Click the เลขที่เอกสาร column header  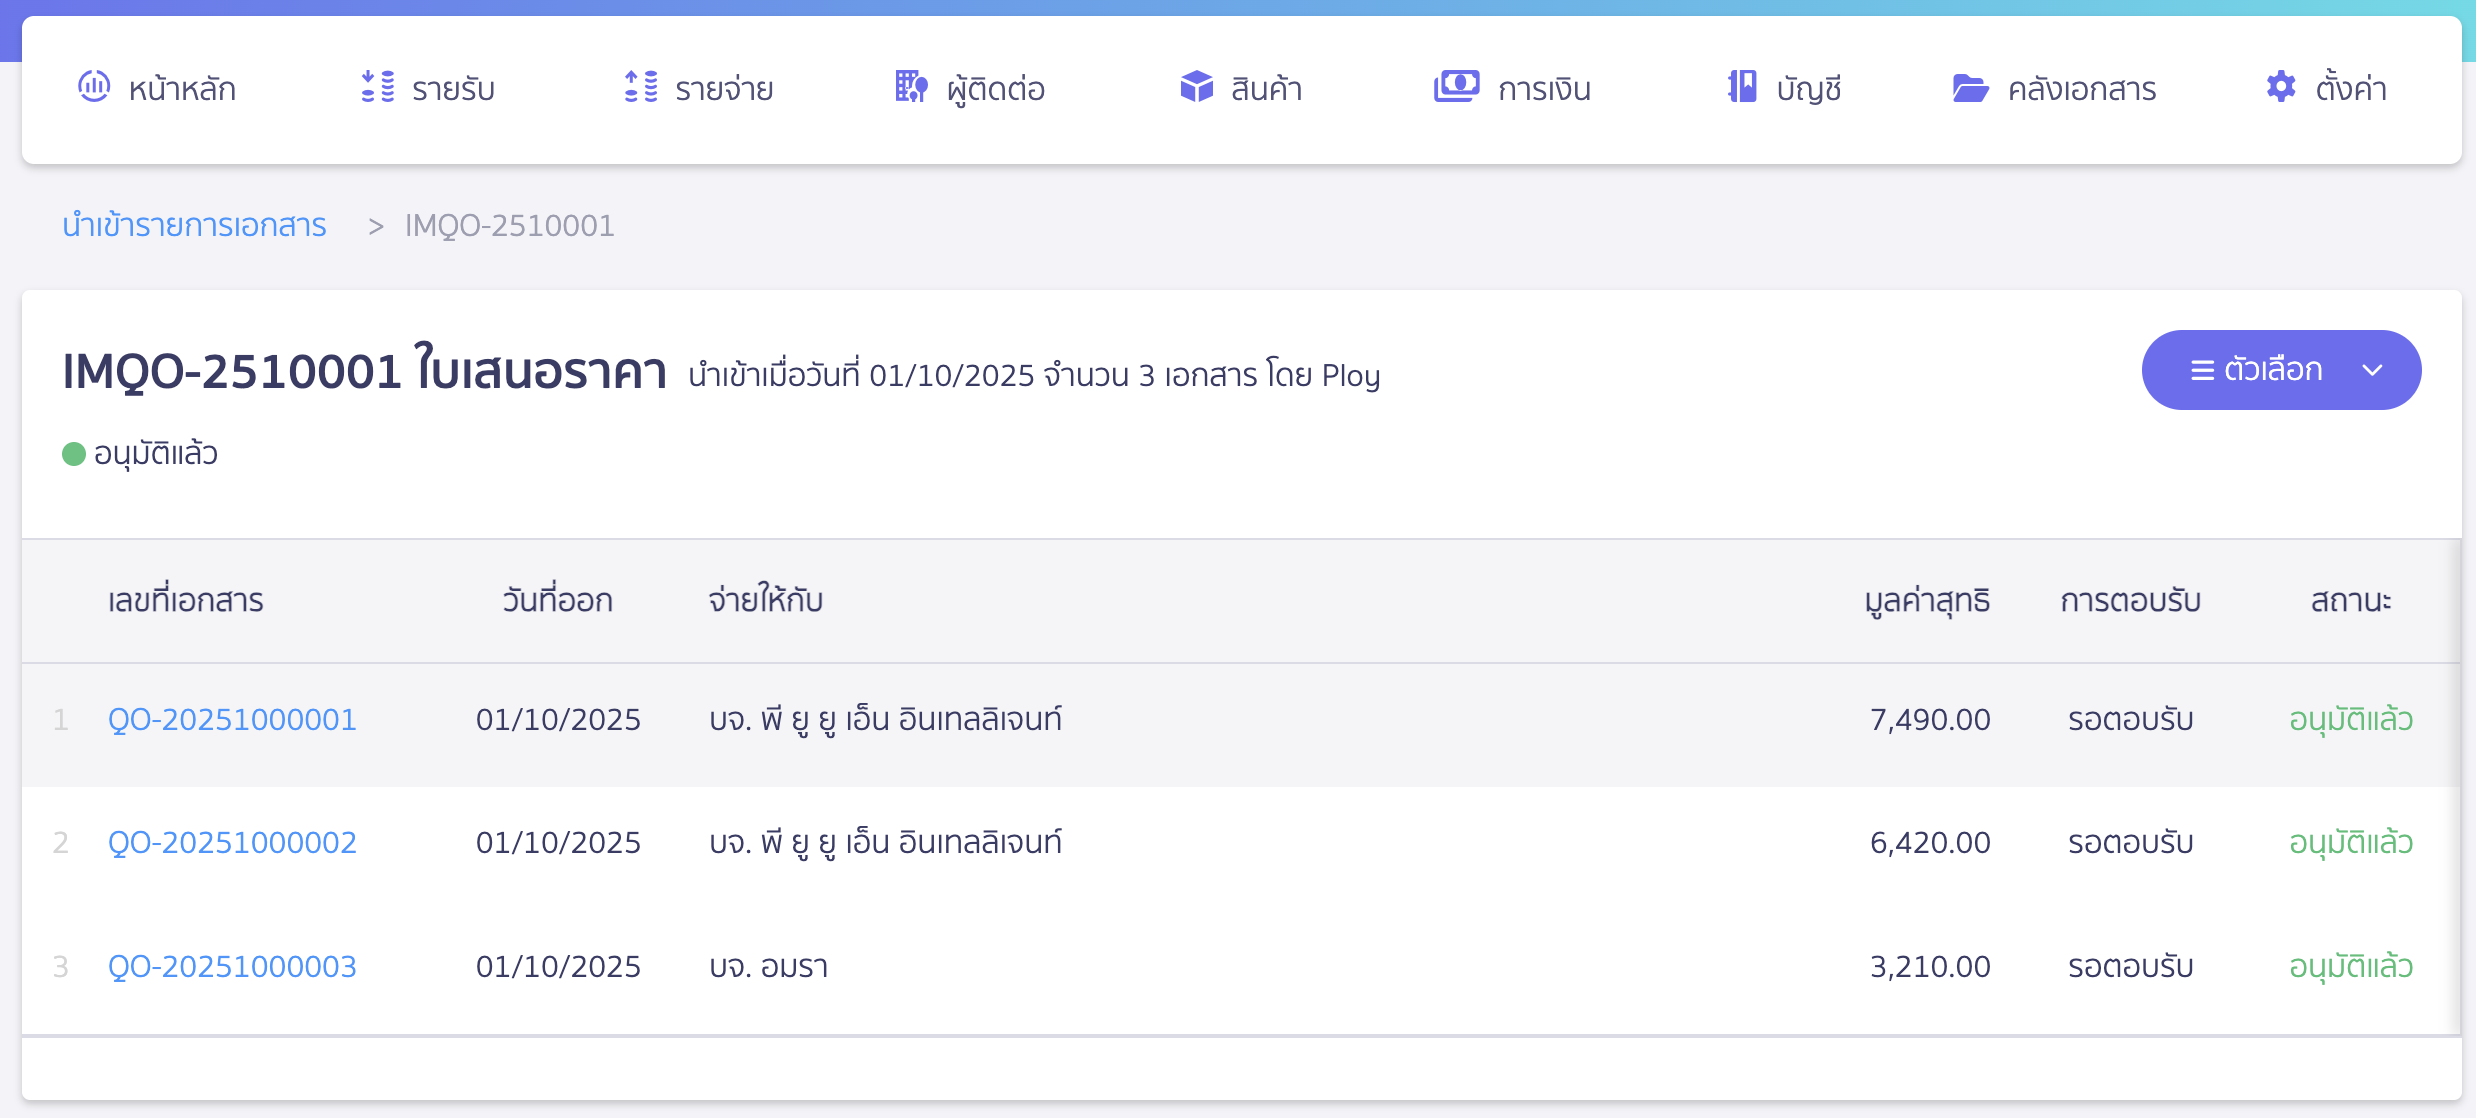tap(185, 601)
